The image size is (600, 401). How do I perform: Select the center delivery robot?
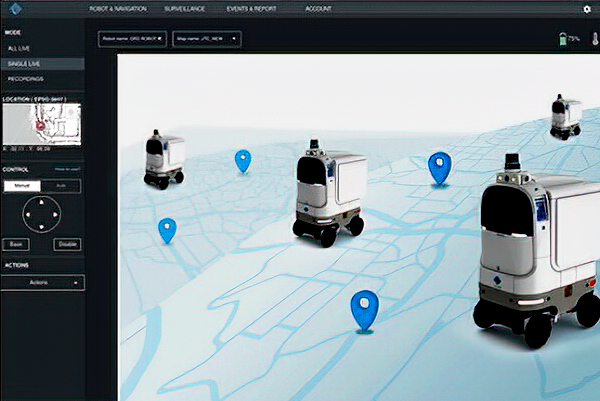329,193
